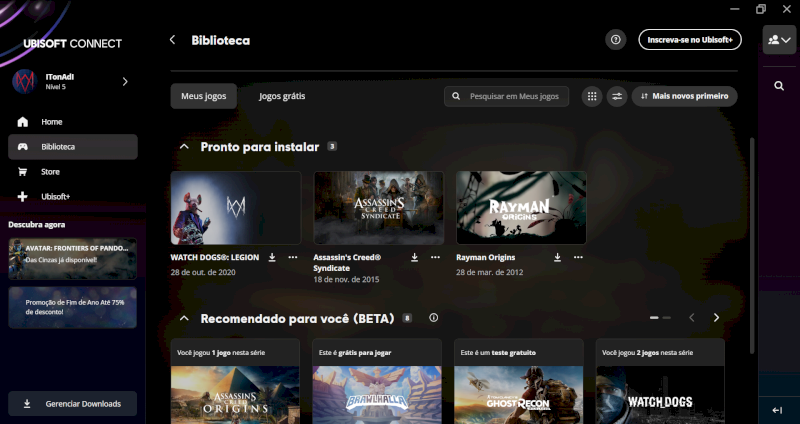
Task: Click the right sidebar search icon
Action: 779,87
